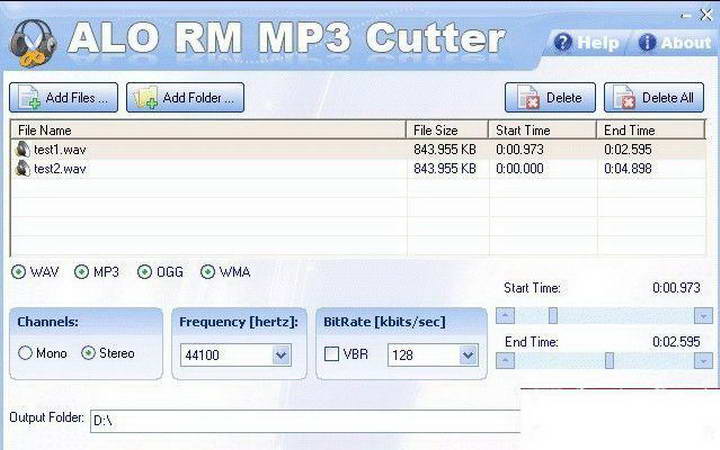Click the End Time column header
Image resolution: width=720 pixels, height=450 pixels.
point(651,130)
